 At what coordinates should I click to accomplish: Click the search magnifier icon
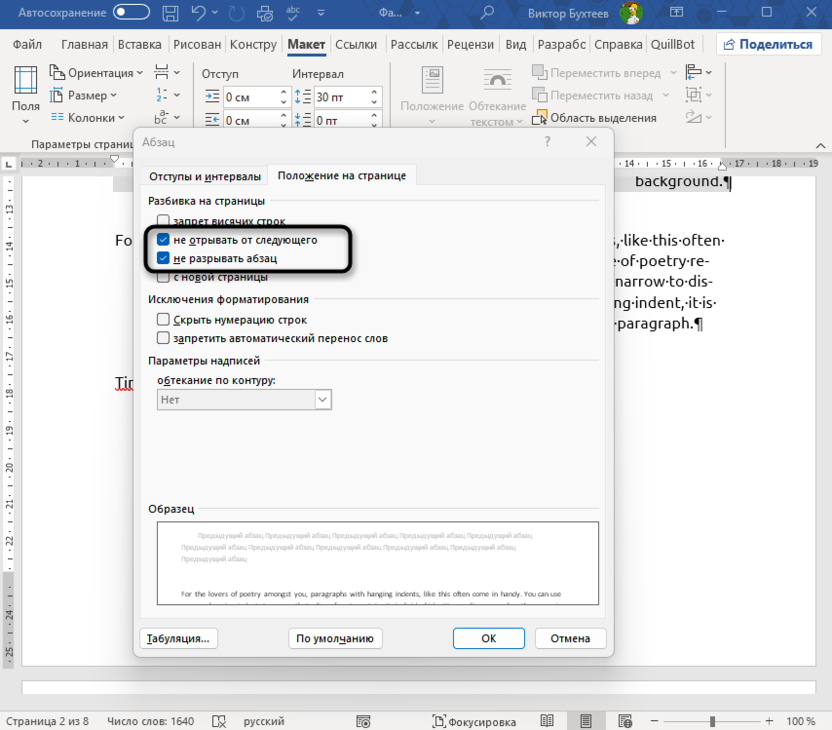click(487, 13)
